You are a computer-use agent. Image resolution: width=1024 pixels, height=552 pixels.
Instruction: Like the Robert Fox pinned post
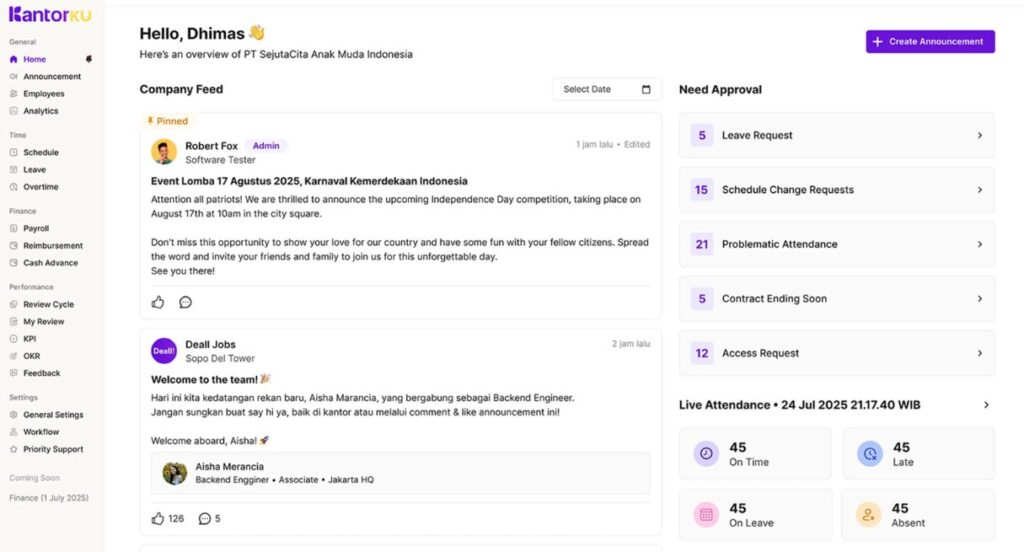(158, 302)
